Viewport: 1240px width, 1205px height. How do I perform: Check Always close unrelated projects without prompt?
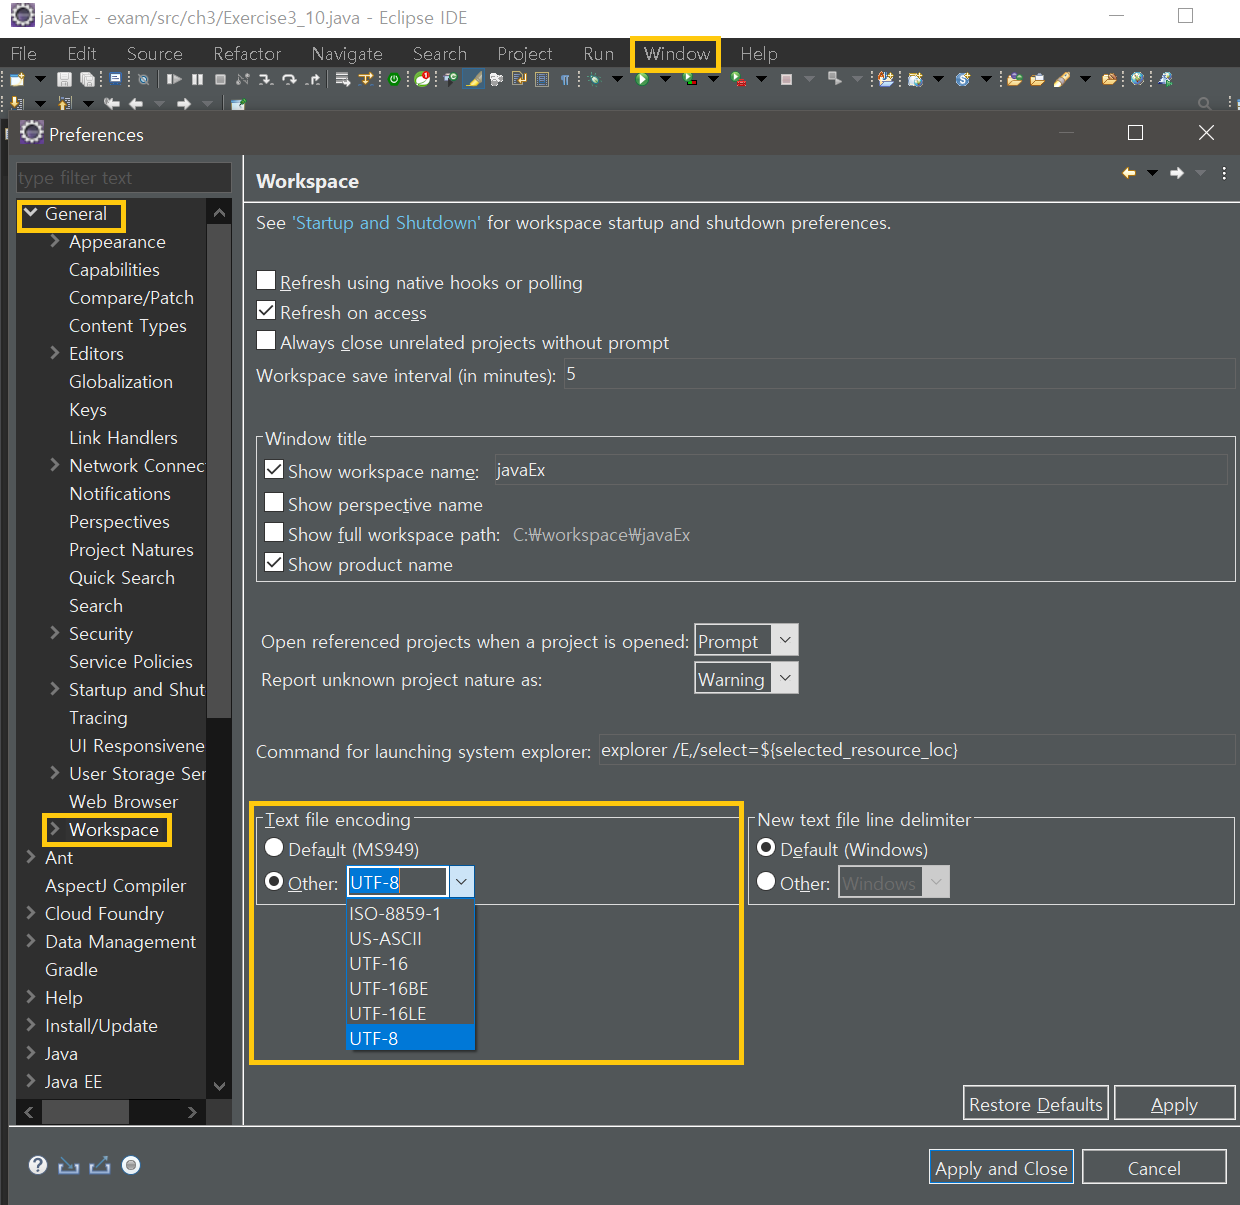[x=266, y=341]
